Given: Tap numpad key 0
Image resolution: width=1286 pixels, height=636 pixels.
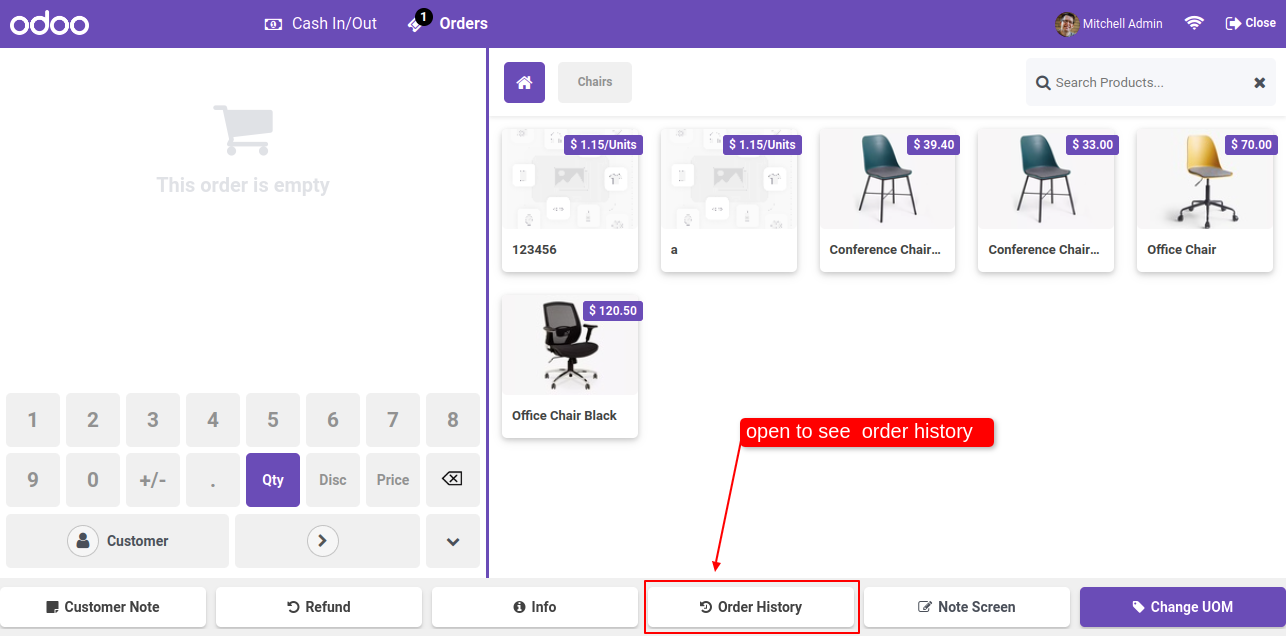Looking at the screenshot, I should coord(93,480).
